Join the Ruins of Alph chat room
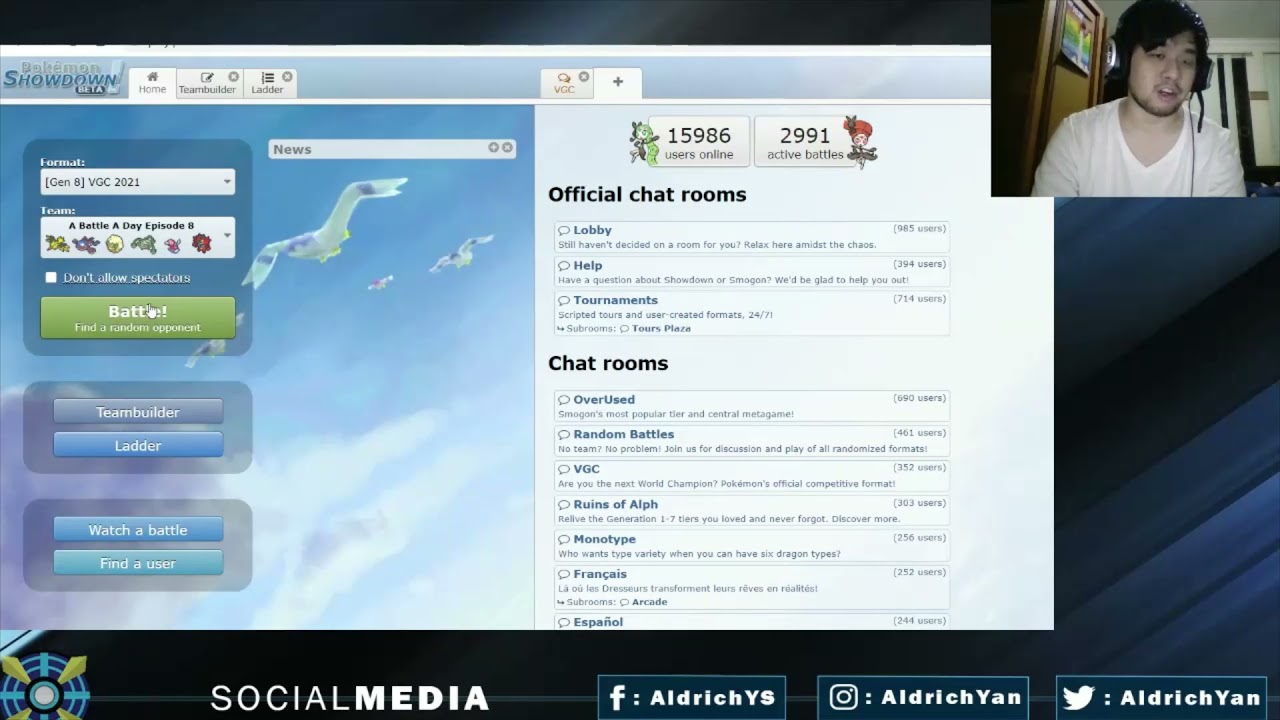1280x720 pixels. [751, 511]
